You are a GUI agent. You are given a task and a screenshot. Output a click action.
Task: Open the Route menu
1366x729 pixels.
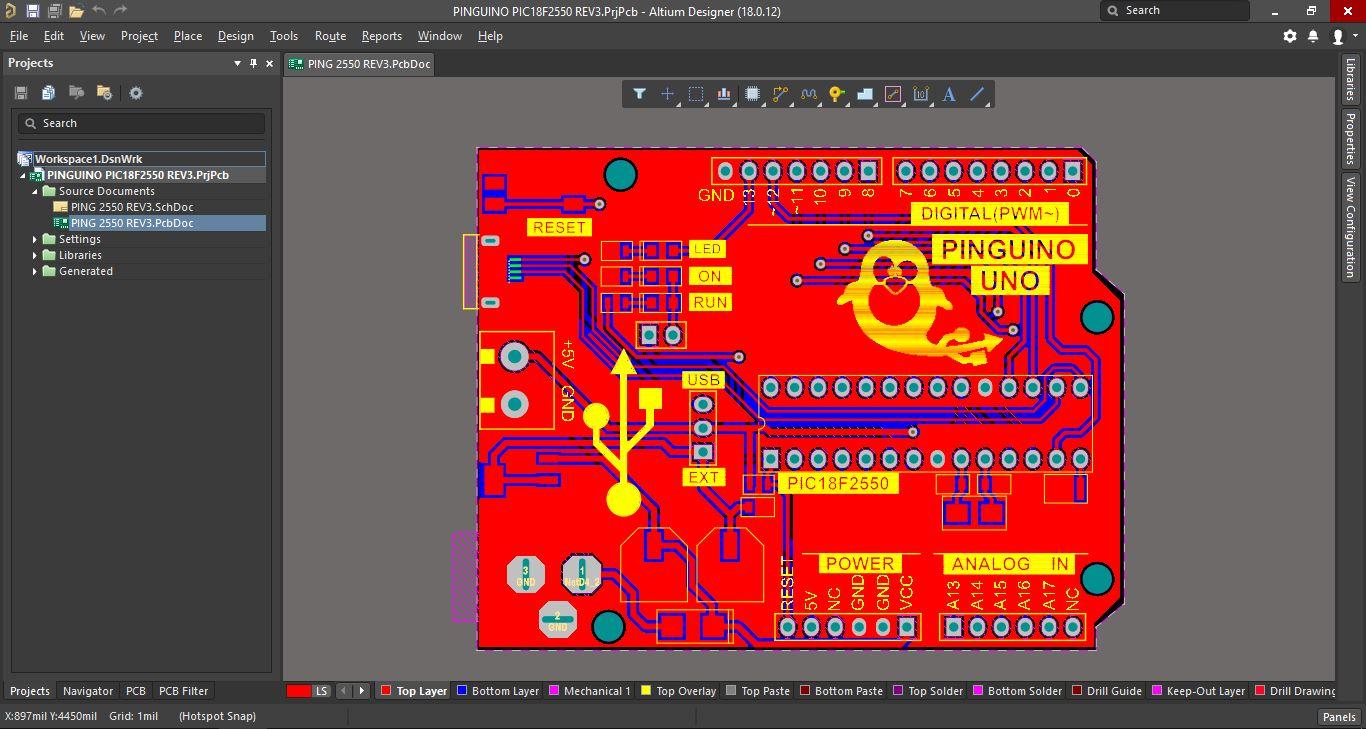tap(330, 36)
